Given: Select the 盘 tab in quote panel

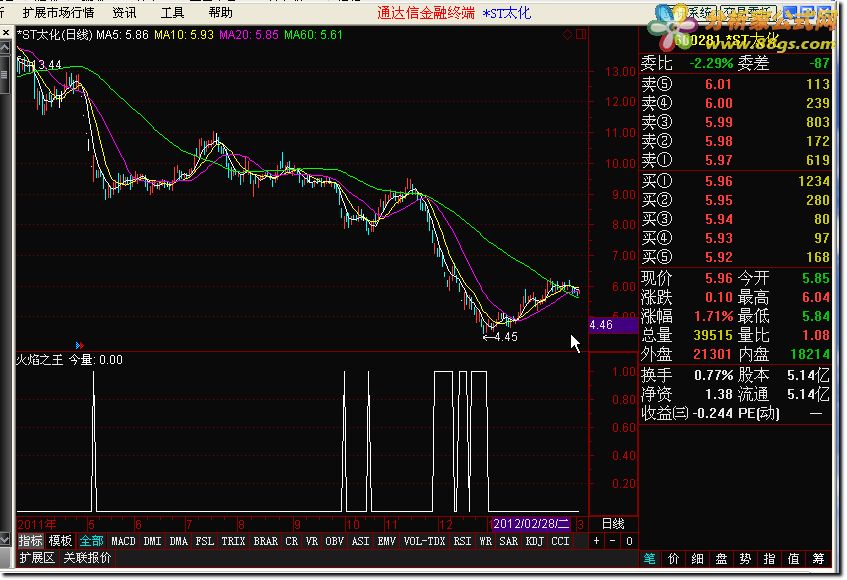Looking at the screenshot, I should (x=722, y=559).
